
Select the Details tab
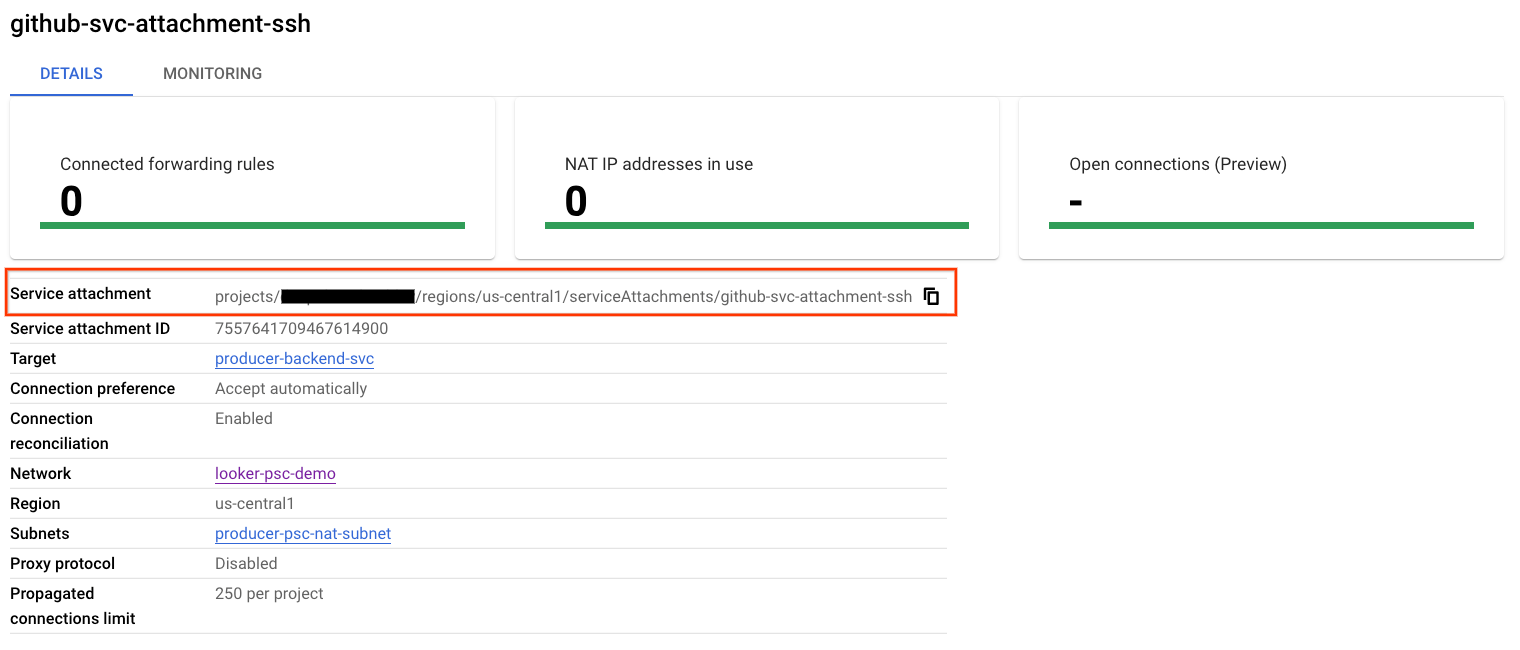(71, 74)
